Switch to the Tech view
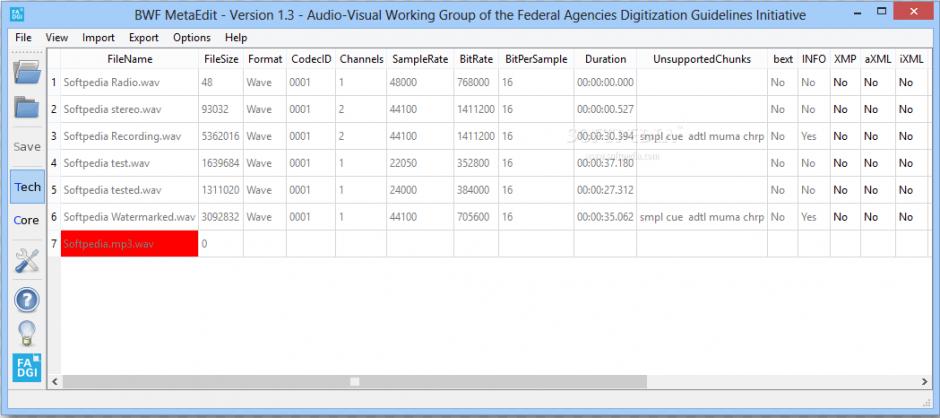The height and width of the screenshot is (418, 940). click(x=27, y=187)
